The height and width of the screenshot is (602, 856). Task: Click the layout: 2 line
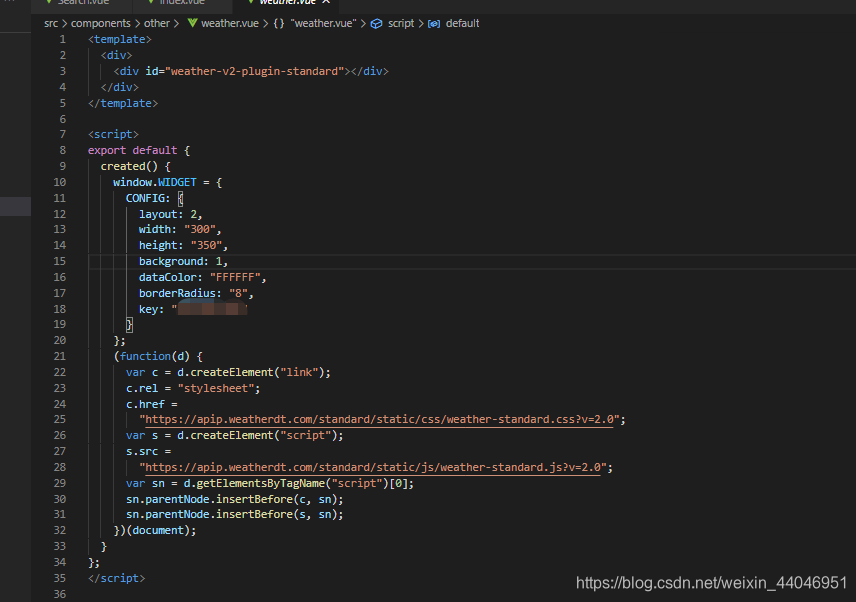(170, 214)
